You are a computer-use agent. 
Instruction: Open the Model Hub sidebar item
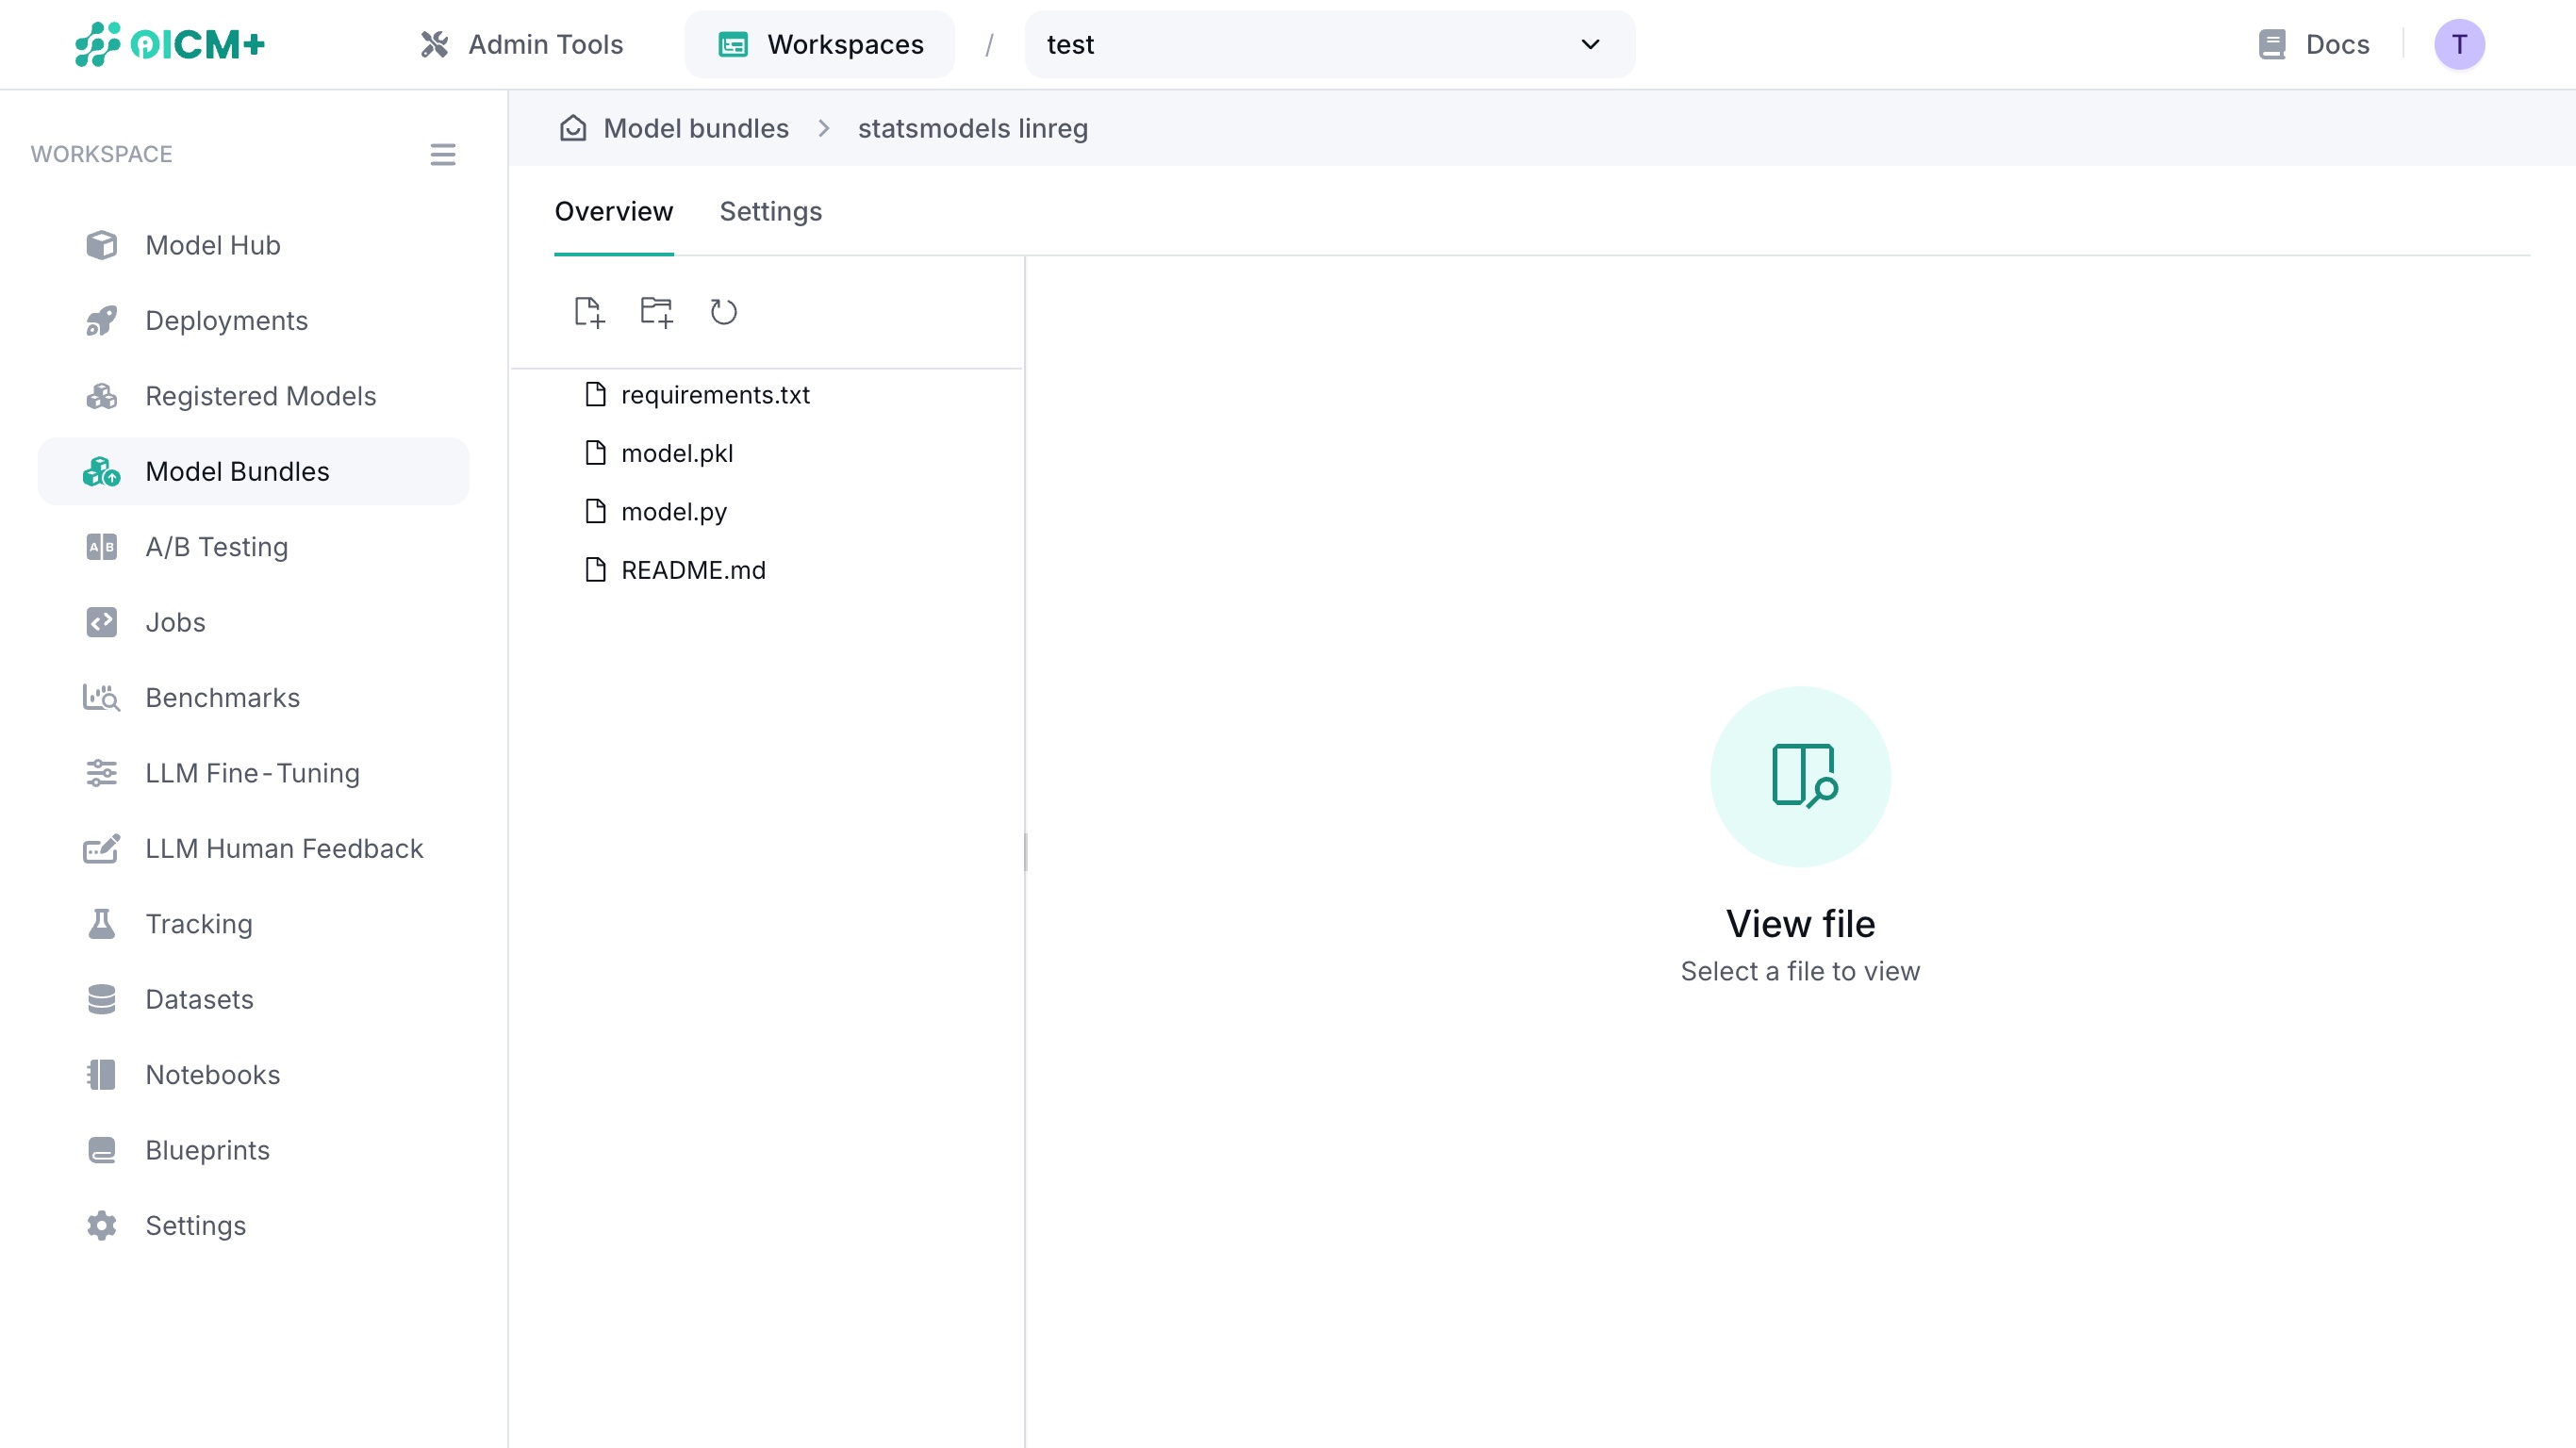point(212,245)
